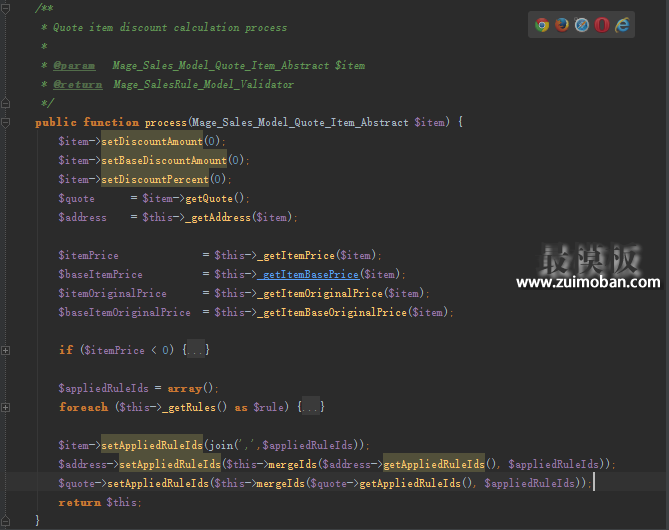Screen dimensions: 669x530
Task: Click the @param doc tag
Action: click(74, 66)
